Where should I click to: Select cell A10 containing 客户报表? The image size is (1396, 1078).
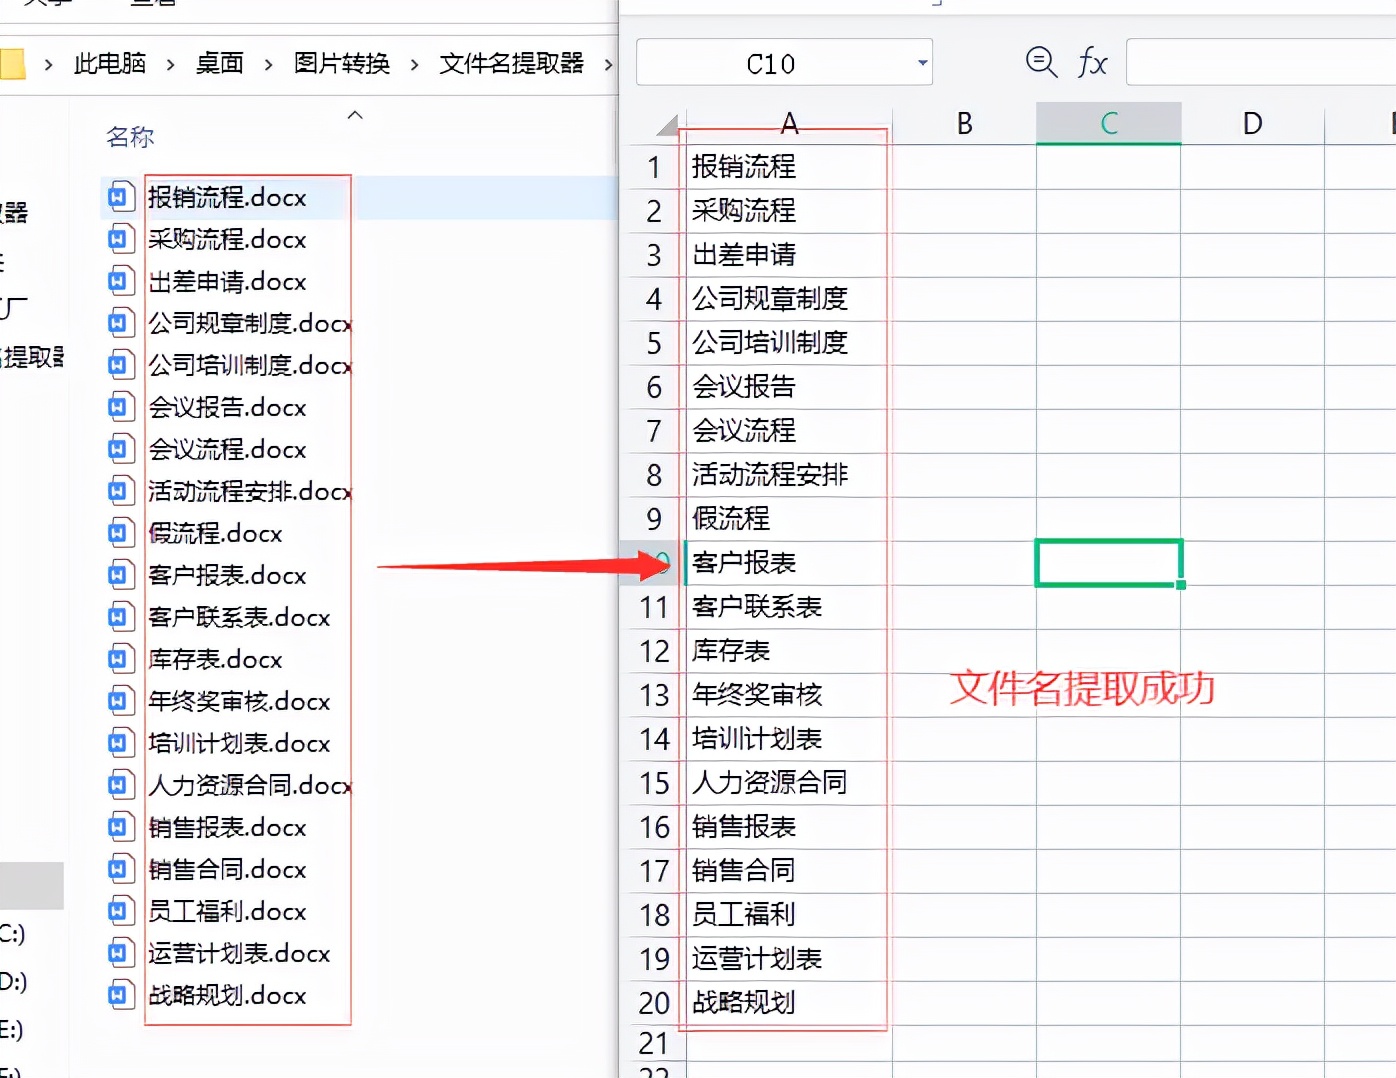pos(789,563)
